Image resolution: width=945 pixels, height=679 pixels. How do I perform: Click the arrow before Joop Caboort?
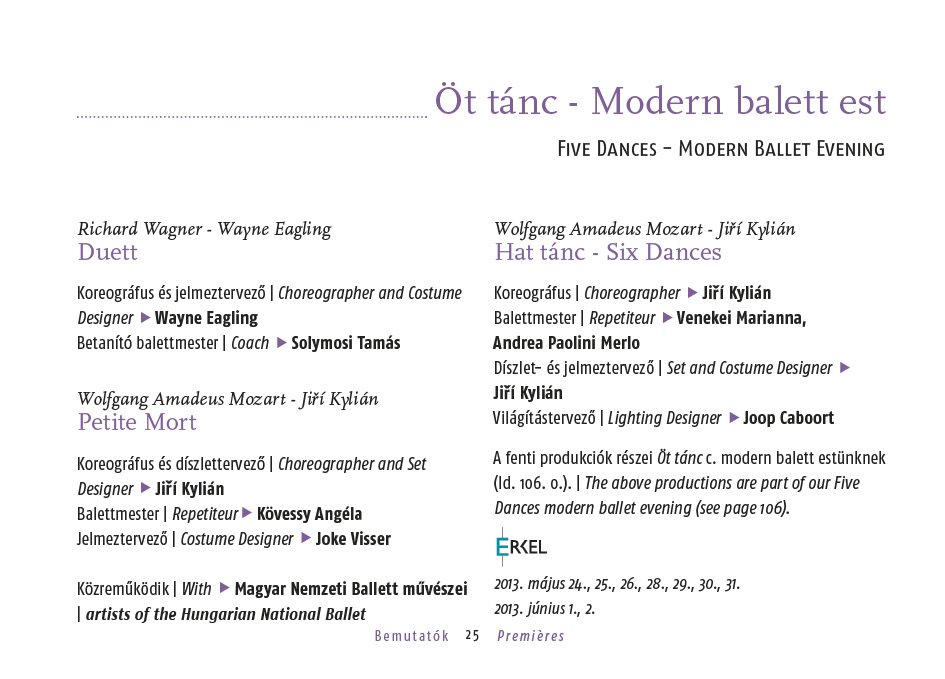[x=734, y=417]
